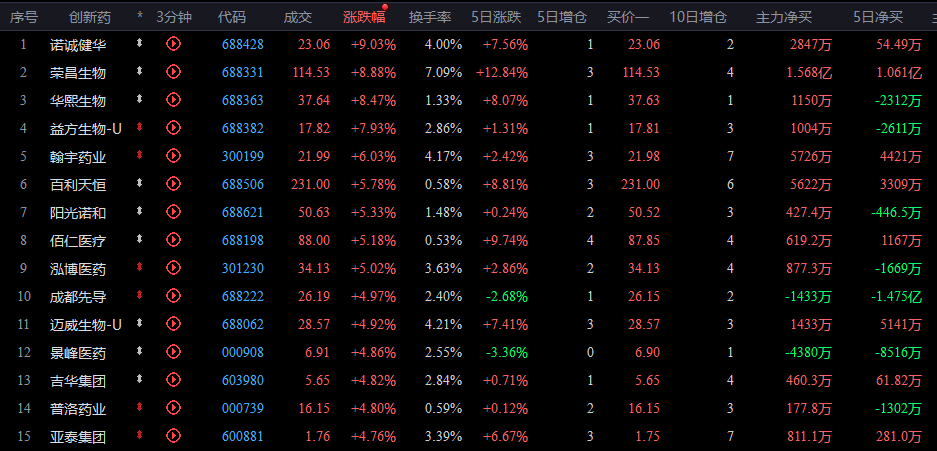Sort by the 换手率 column header

tap(430, 17)
